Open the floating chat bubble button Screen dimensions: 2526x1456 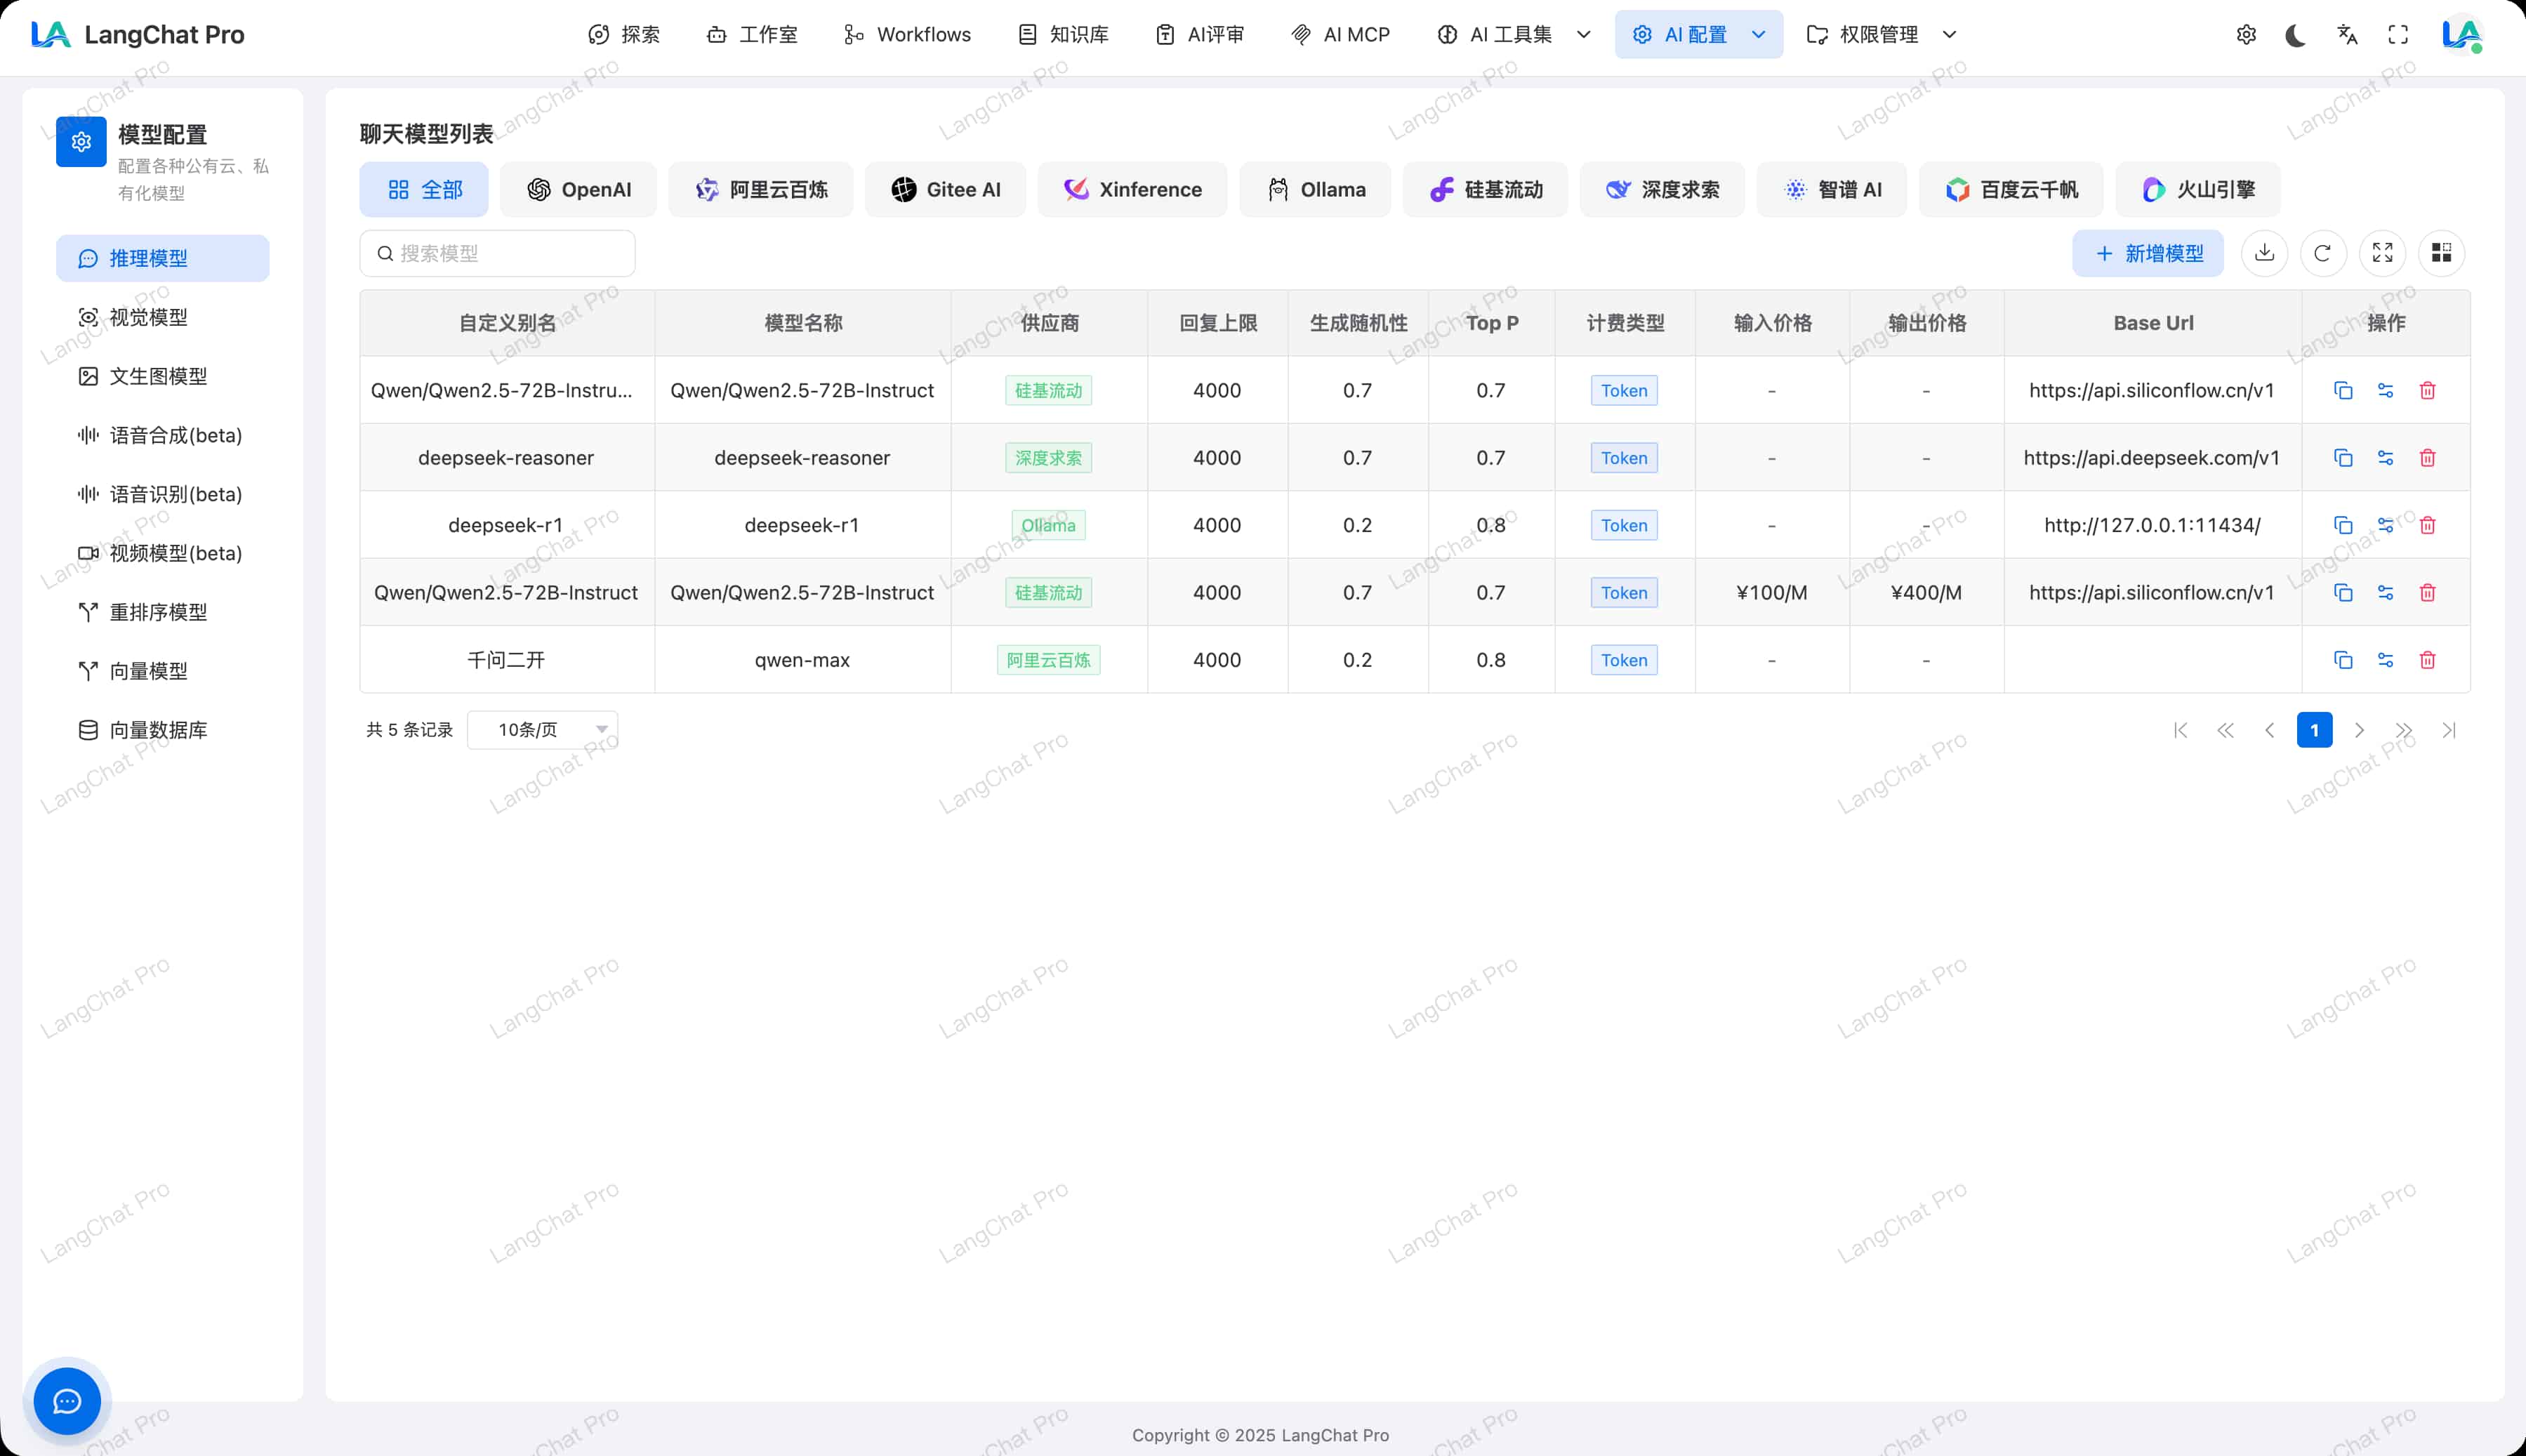click(67, 1401)
